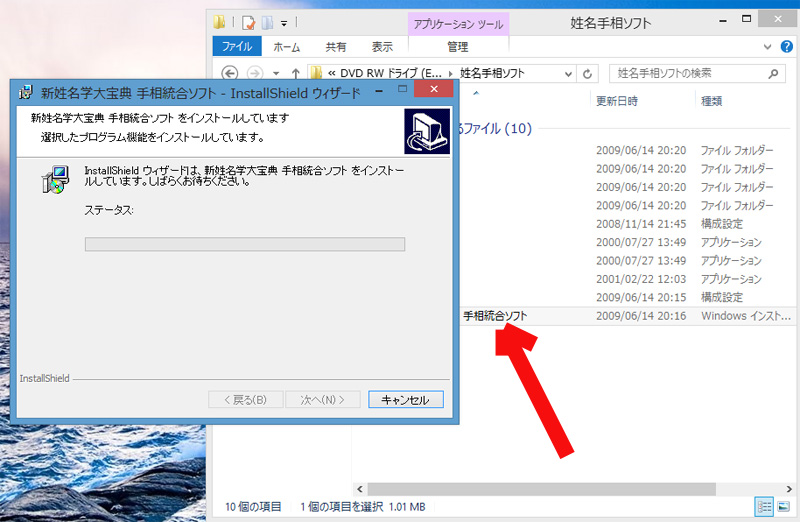Click the new folder icon in quick access toolbar
This screenshot has height=522, width=800.
pyautogui.click(x=267, y=22)
